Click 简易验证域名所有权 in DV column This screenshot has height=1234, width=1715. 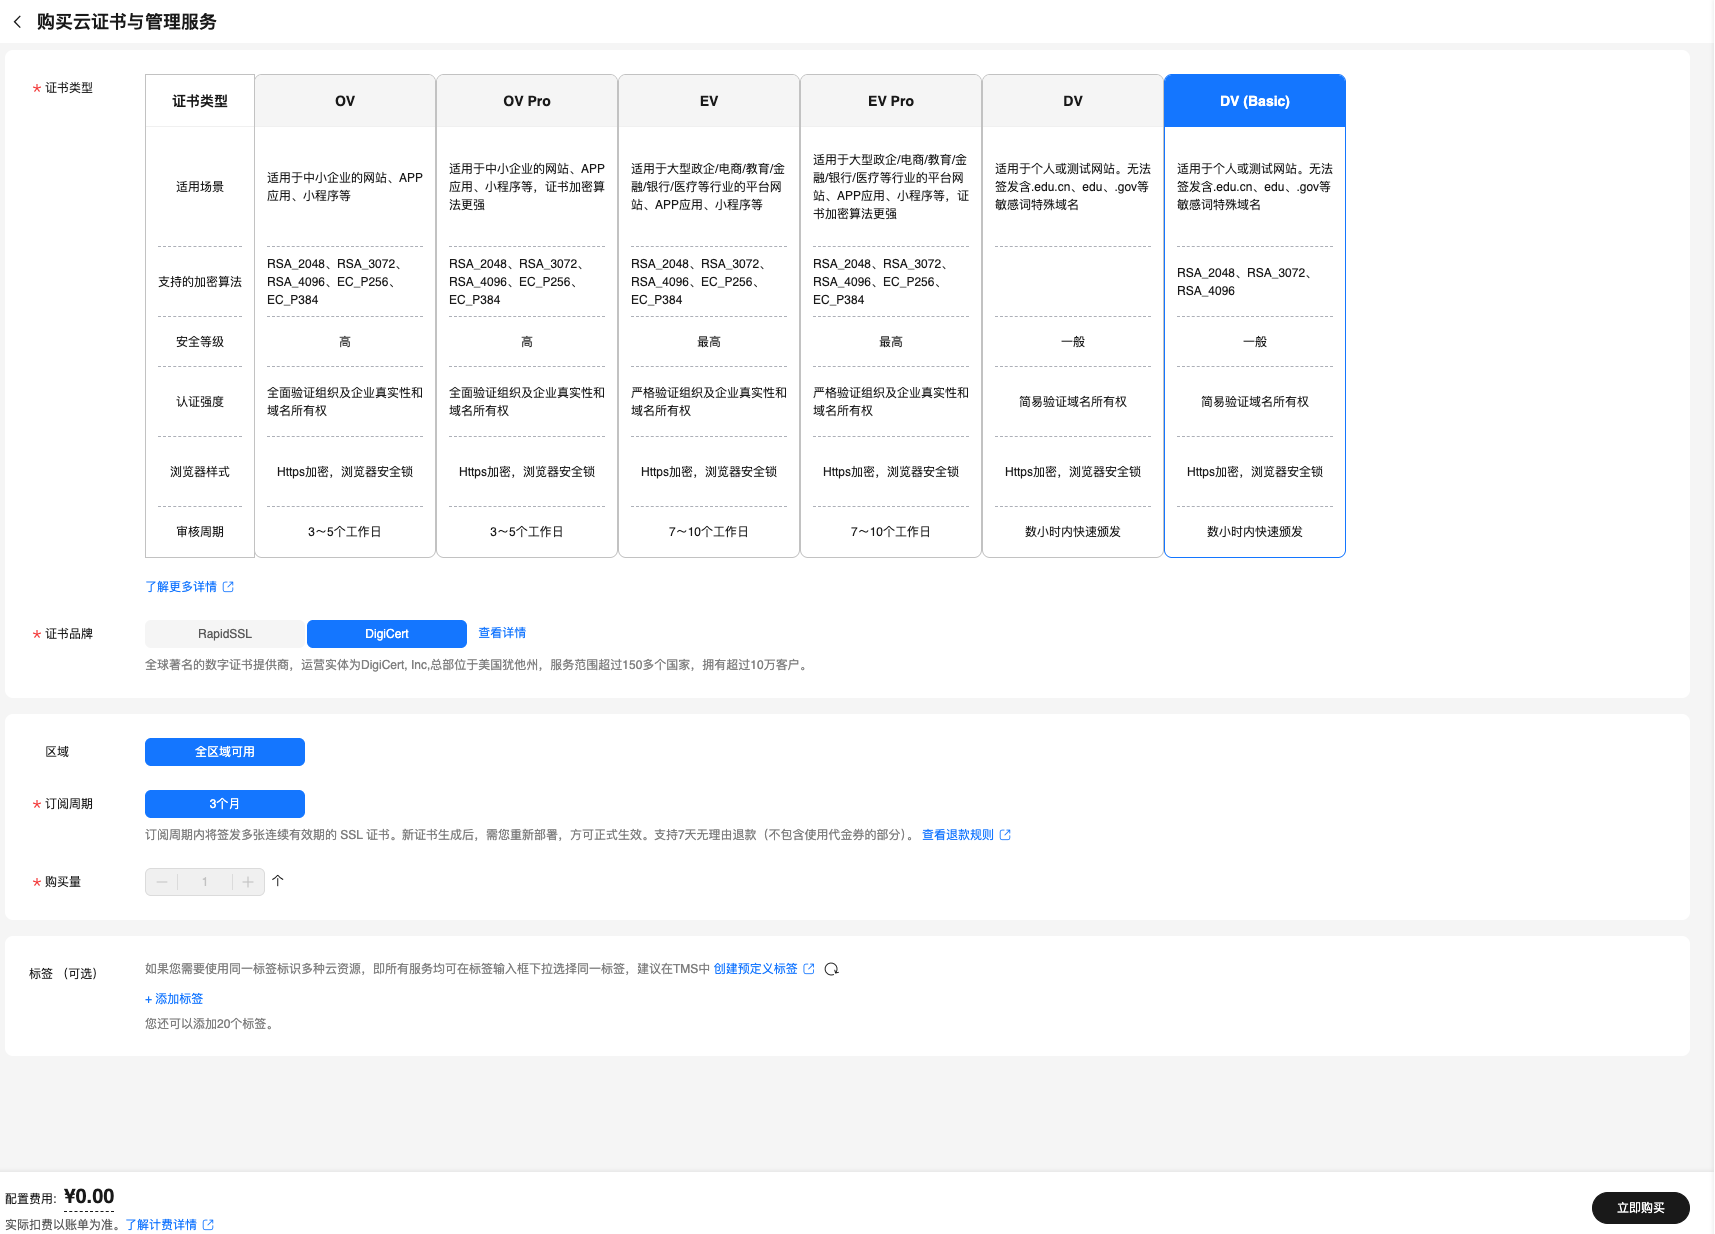(1073, 402)
